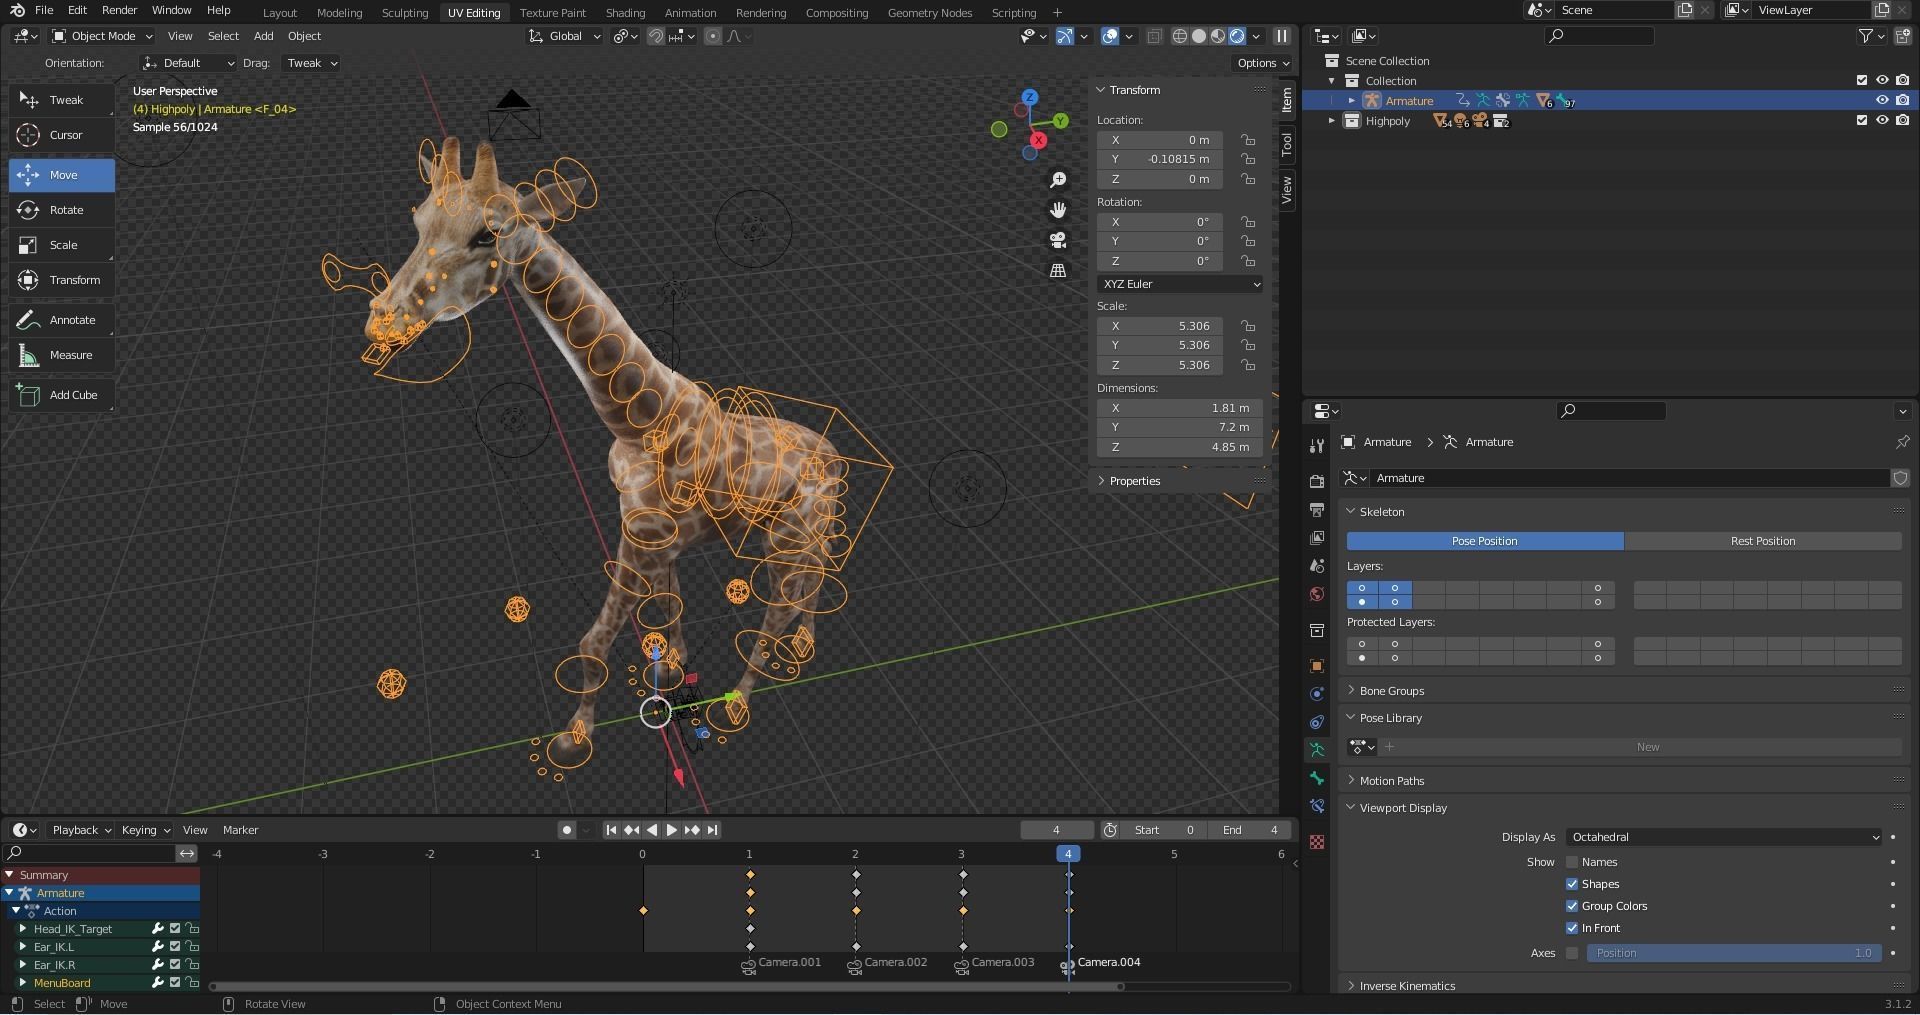Select the Cursor tool
Screen dimensions: 1920x1015
click(62, 135)
